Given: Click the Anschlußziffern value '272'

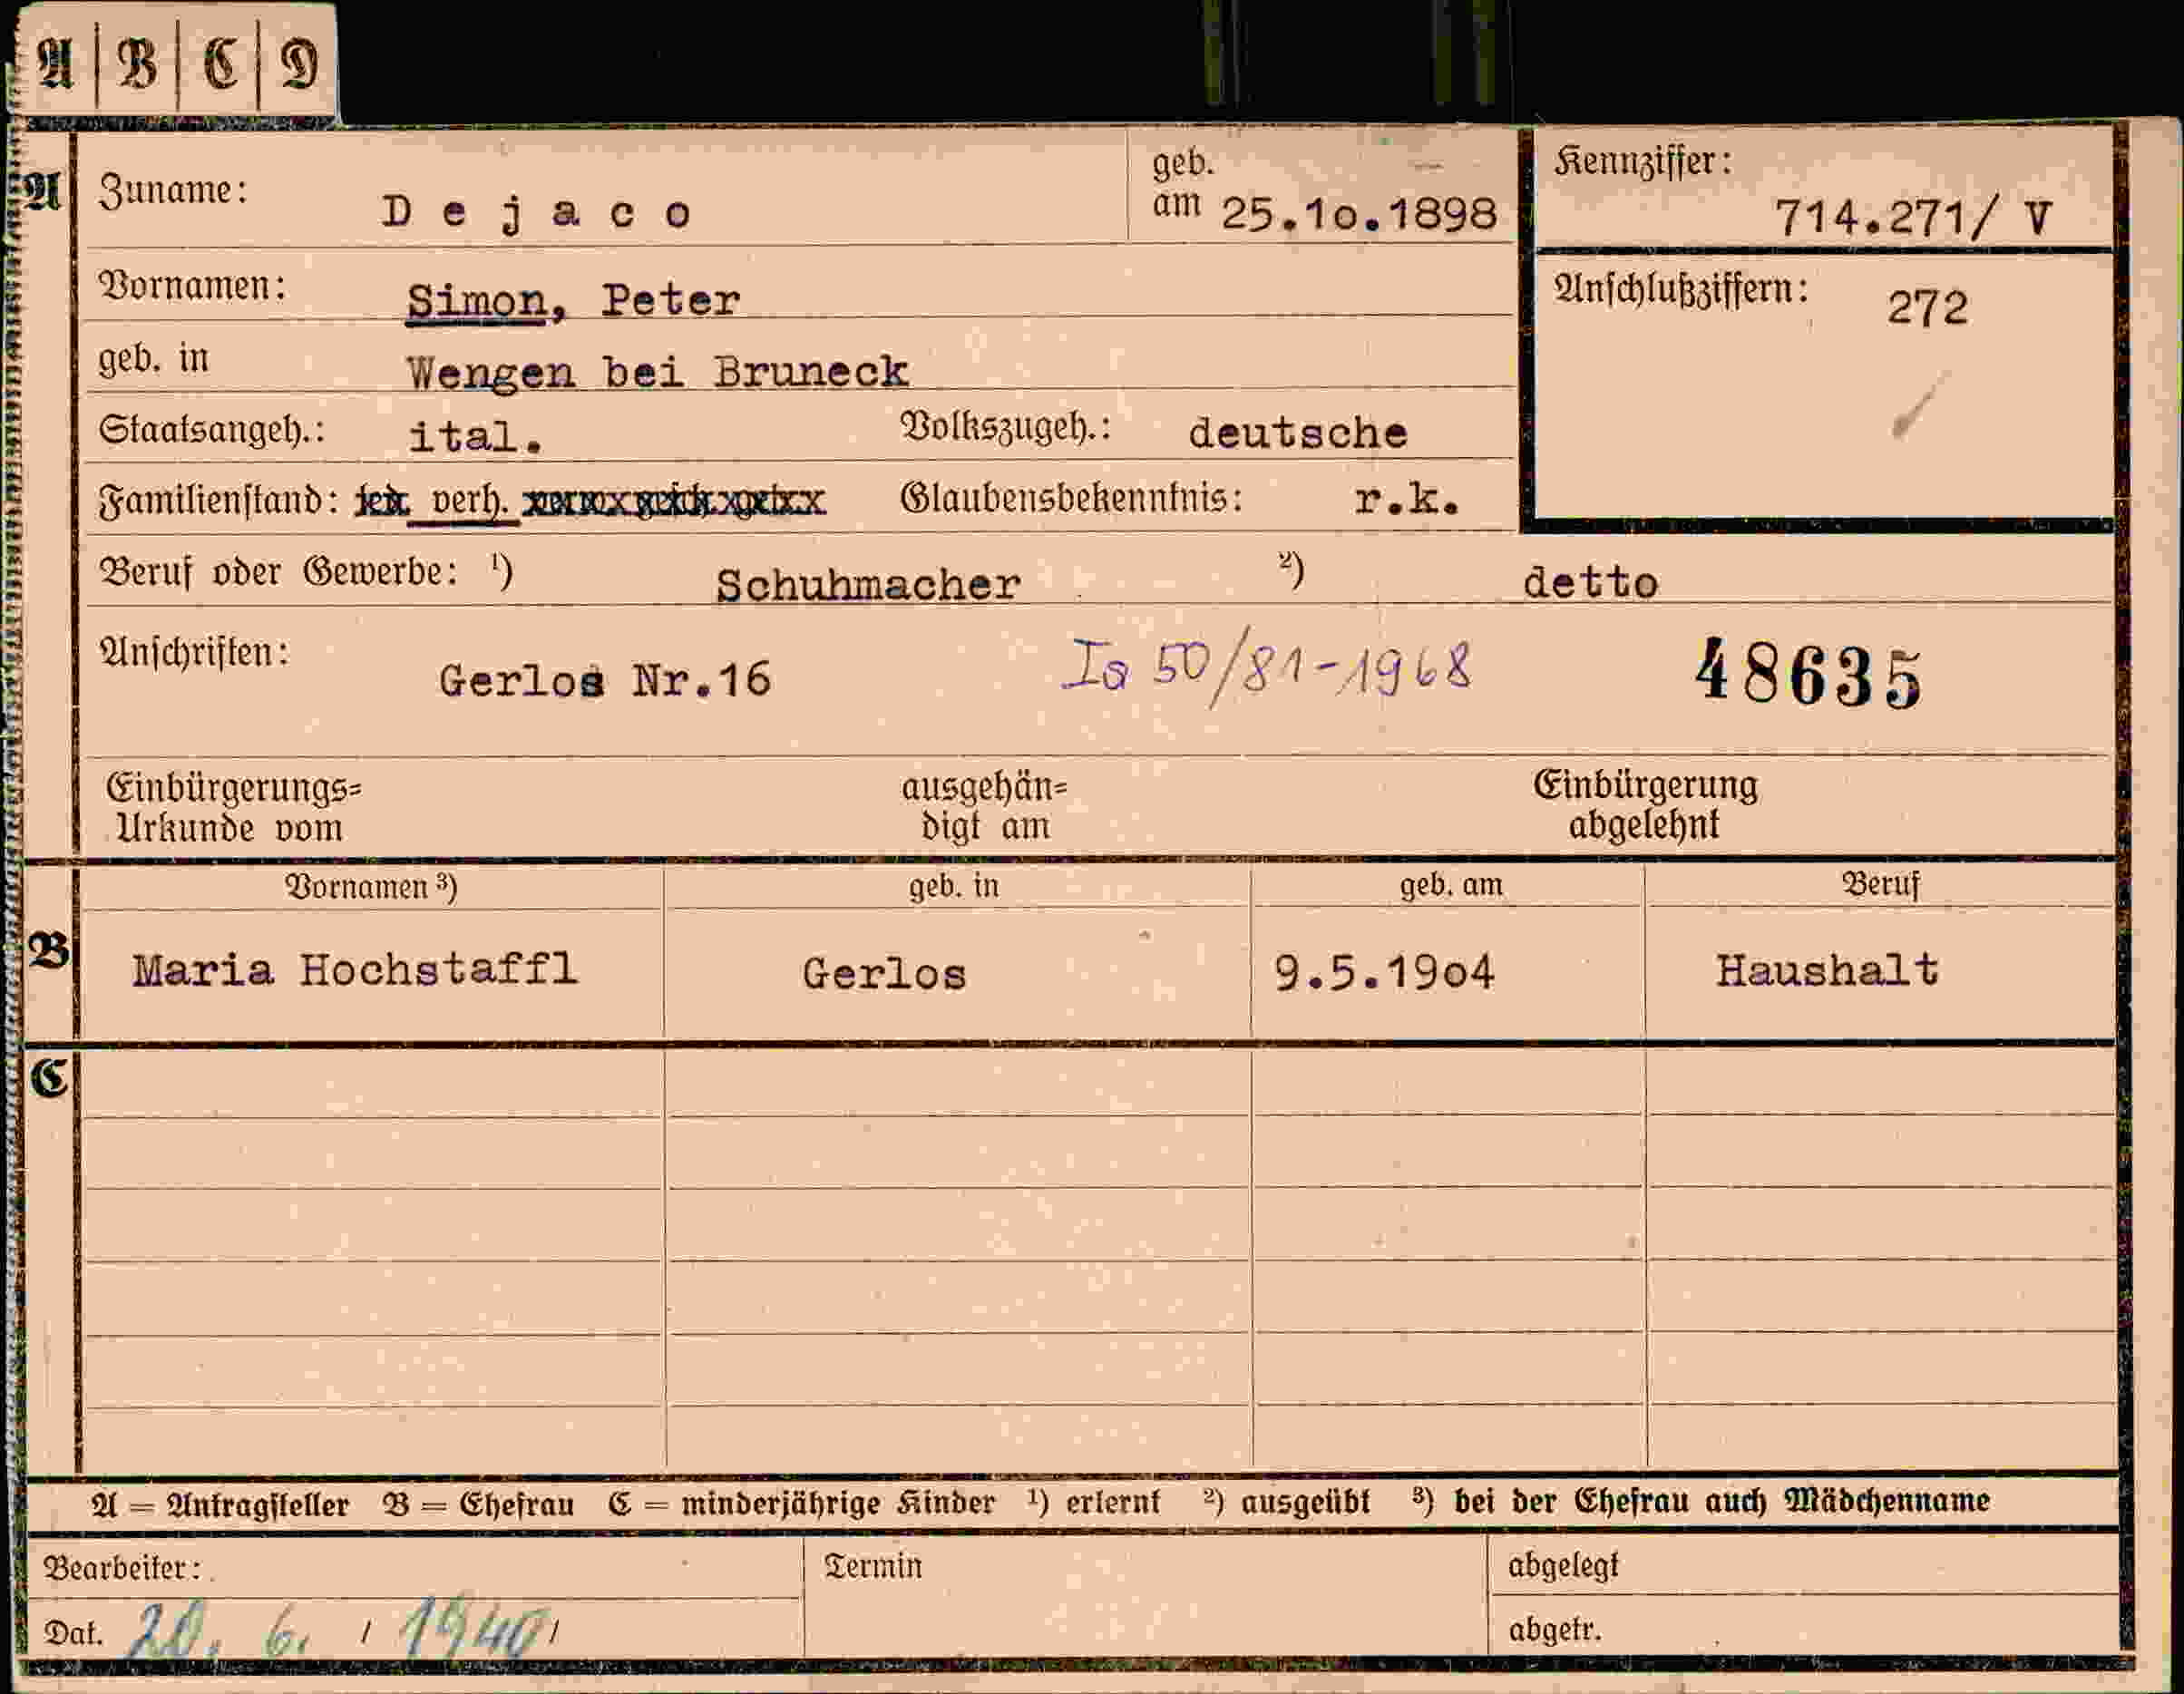Looking at the screenshot, I should [x=1927, y=308].
